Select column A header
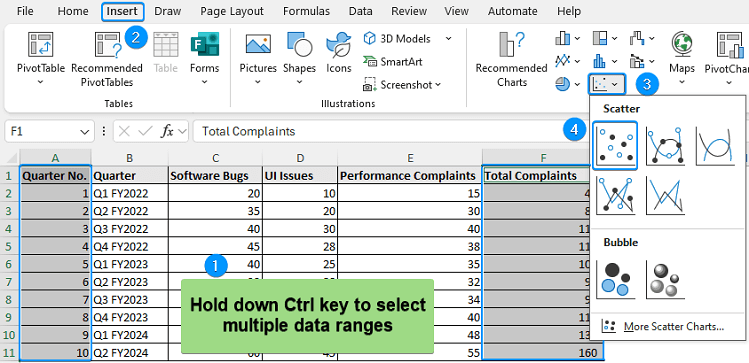Viewport: 749px width, 363px height. [55, 158]
